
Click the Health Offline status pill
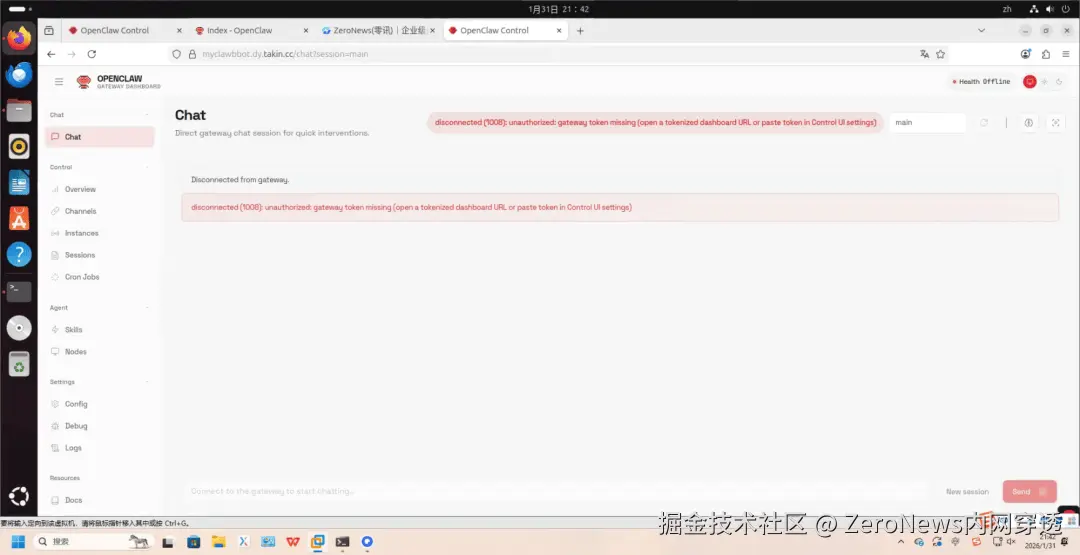click(x=982, y=82)
